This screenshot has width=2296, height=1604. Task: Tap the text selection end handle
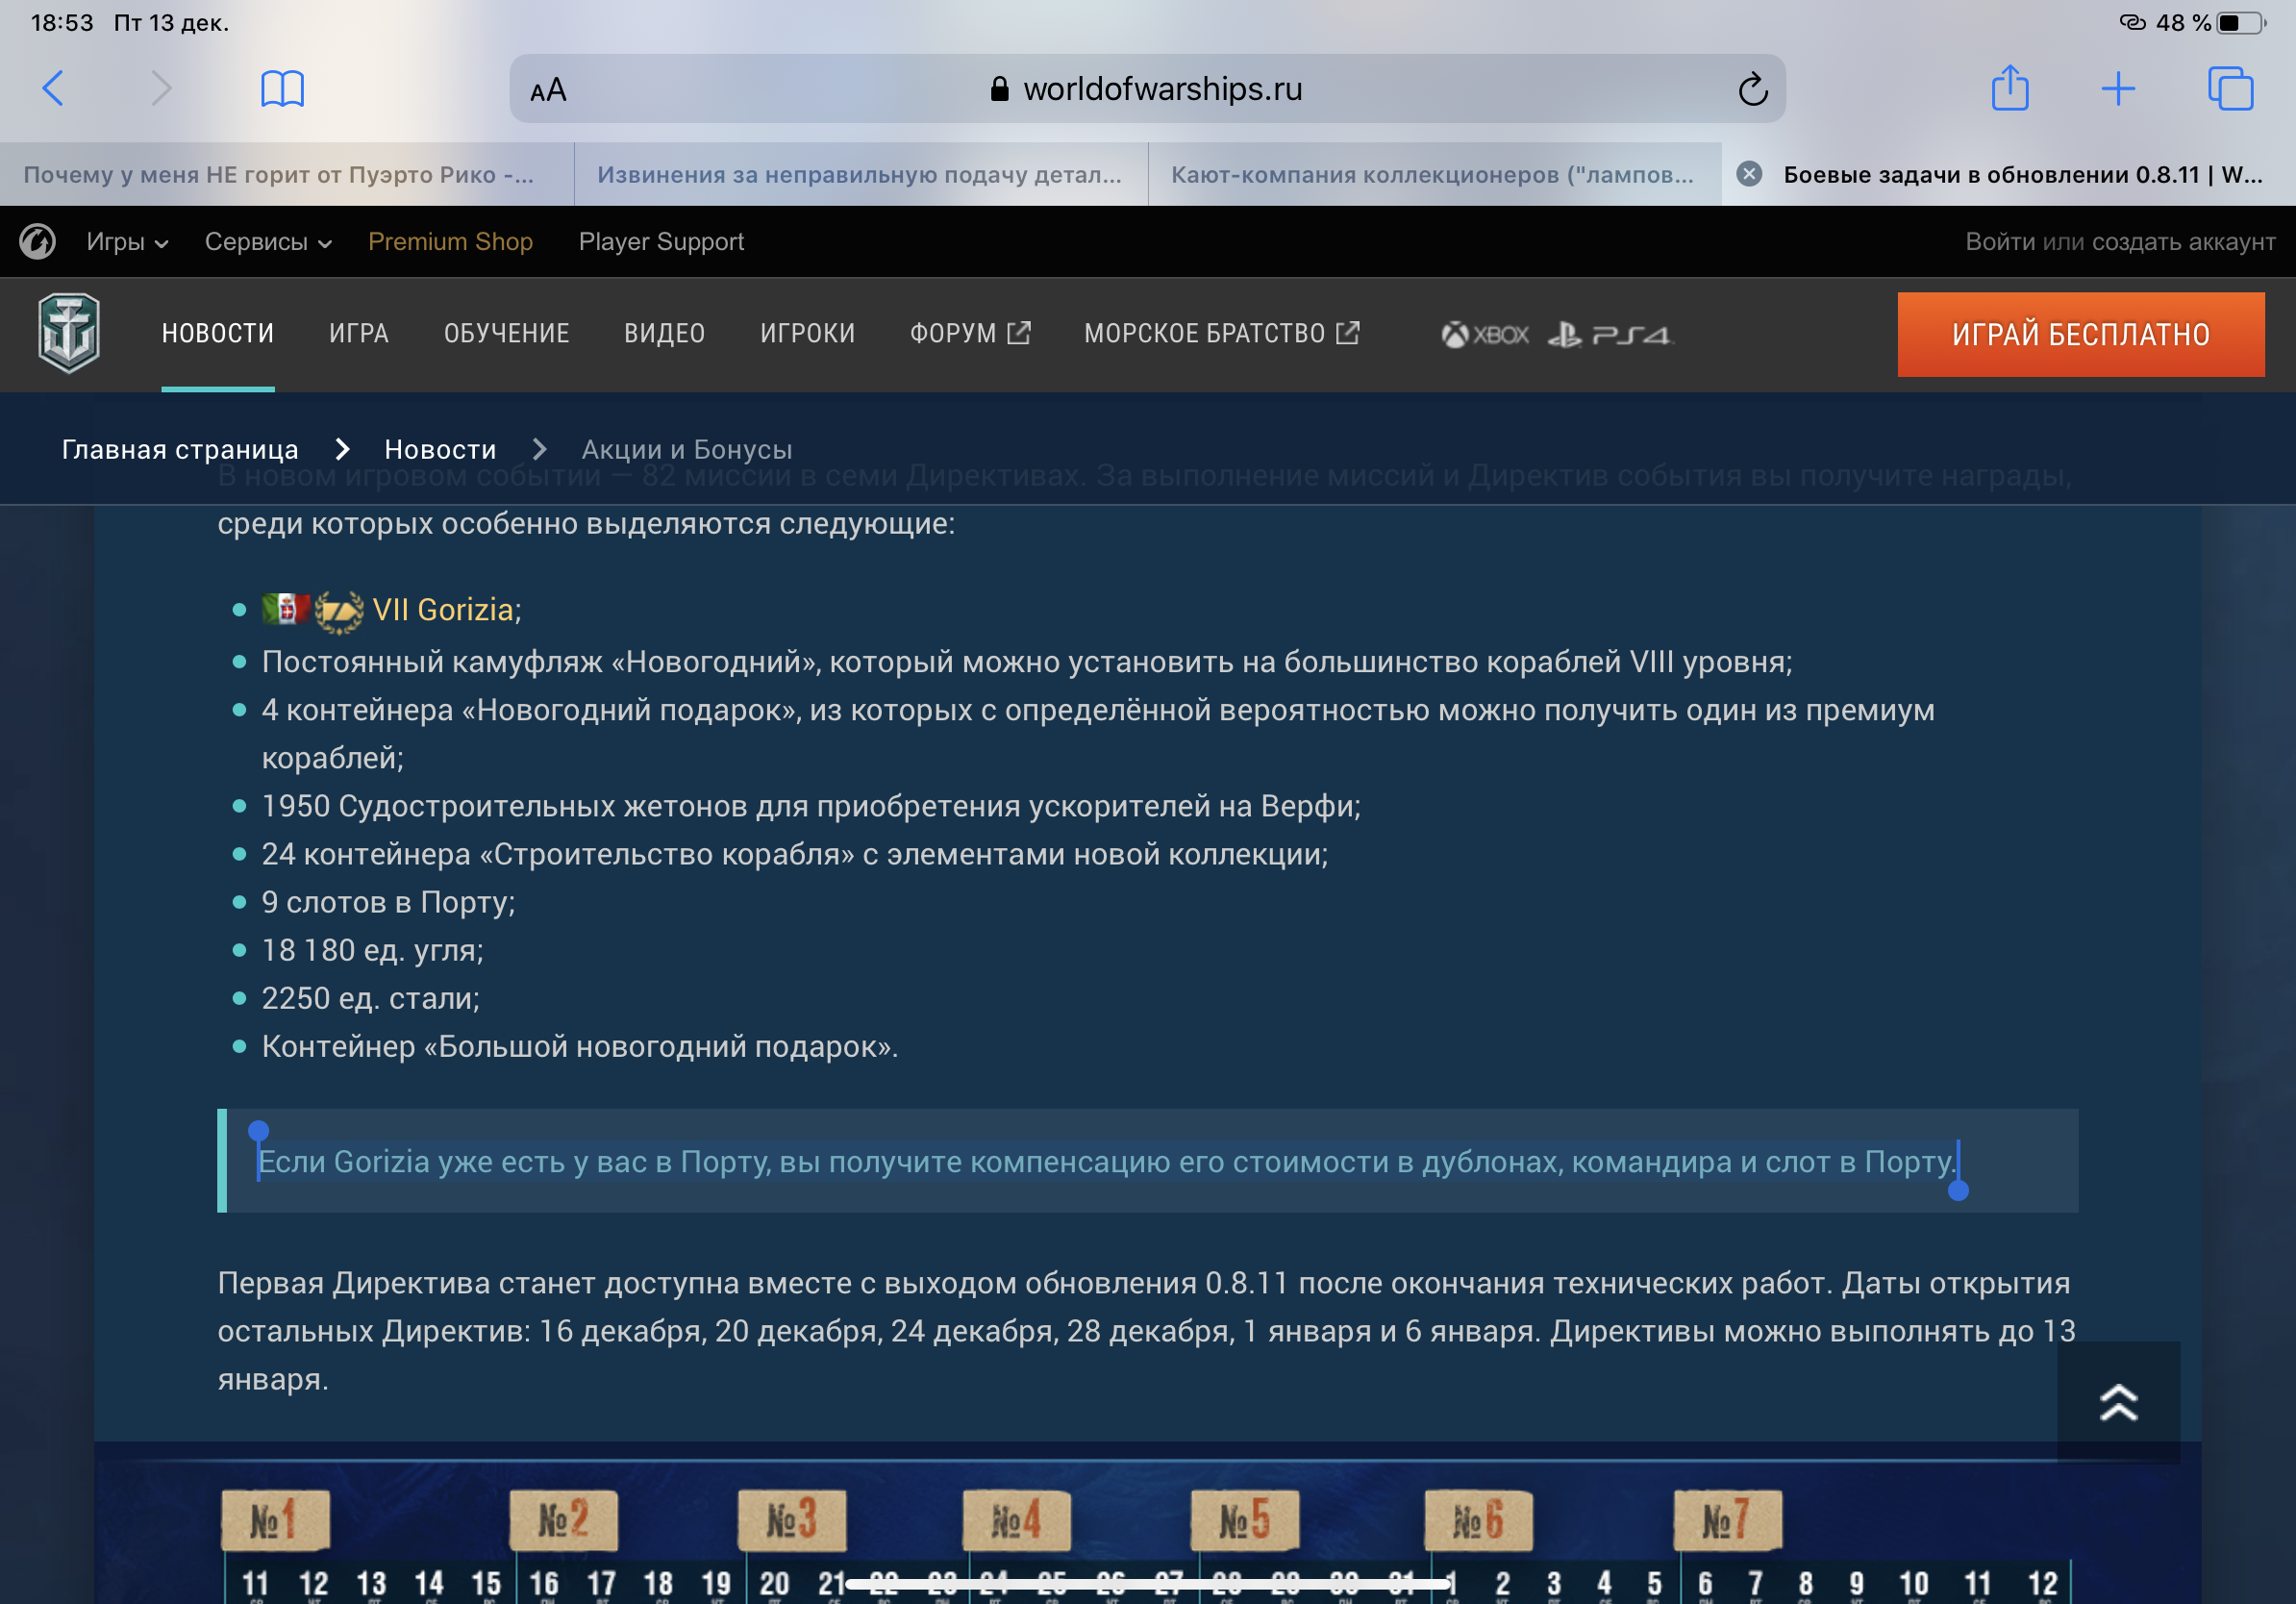(1958, 1190)
